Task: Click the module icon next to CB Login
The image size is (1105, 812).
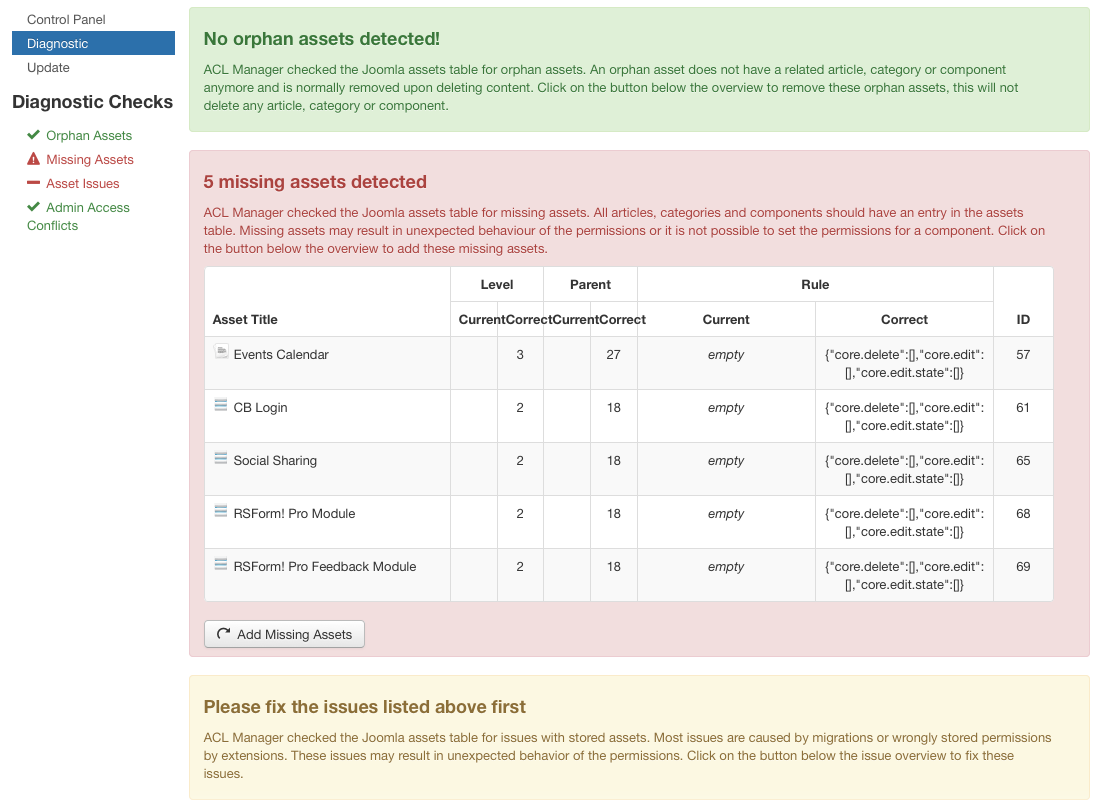Action: (x=221, y=405)
